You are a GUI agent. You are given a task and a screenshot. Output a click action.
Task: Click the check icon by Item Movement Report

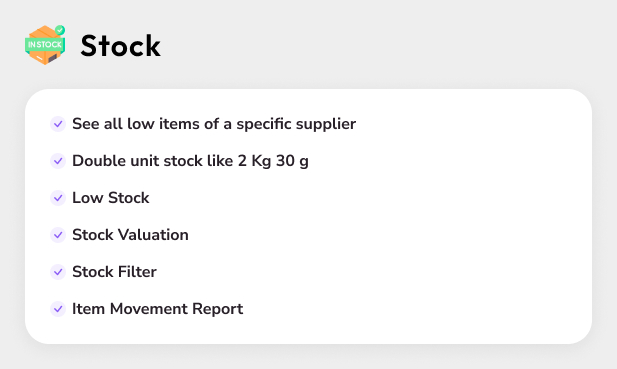pos(58,309)
